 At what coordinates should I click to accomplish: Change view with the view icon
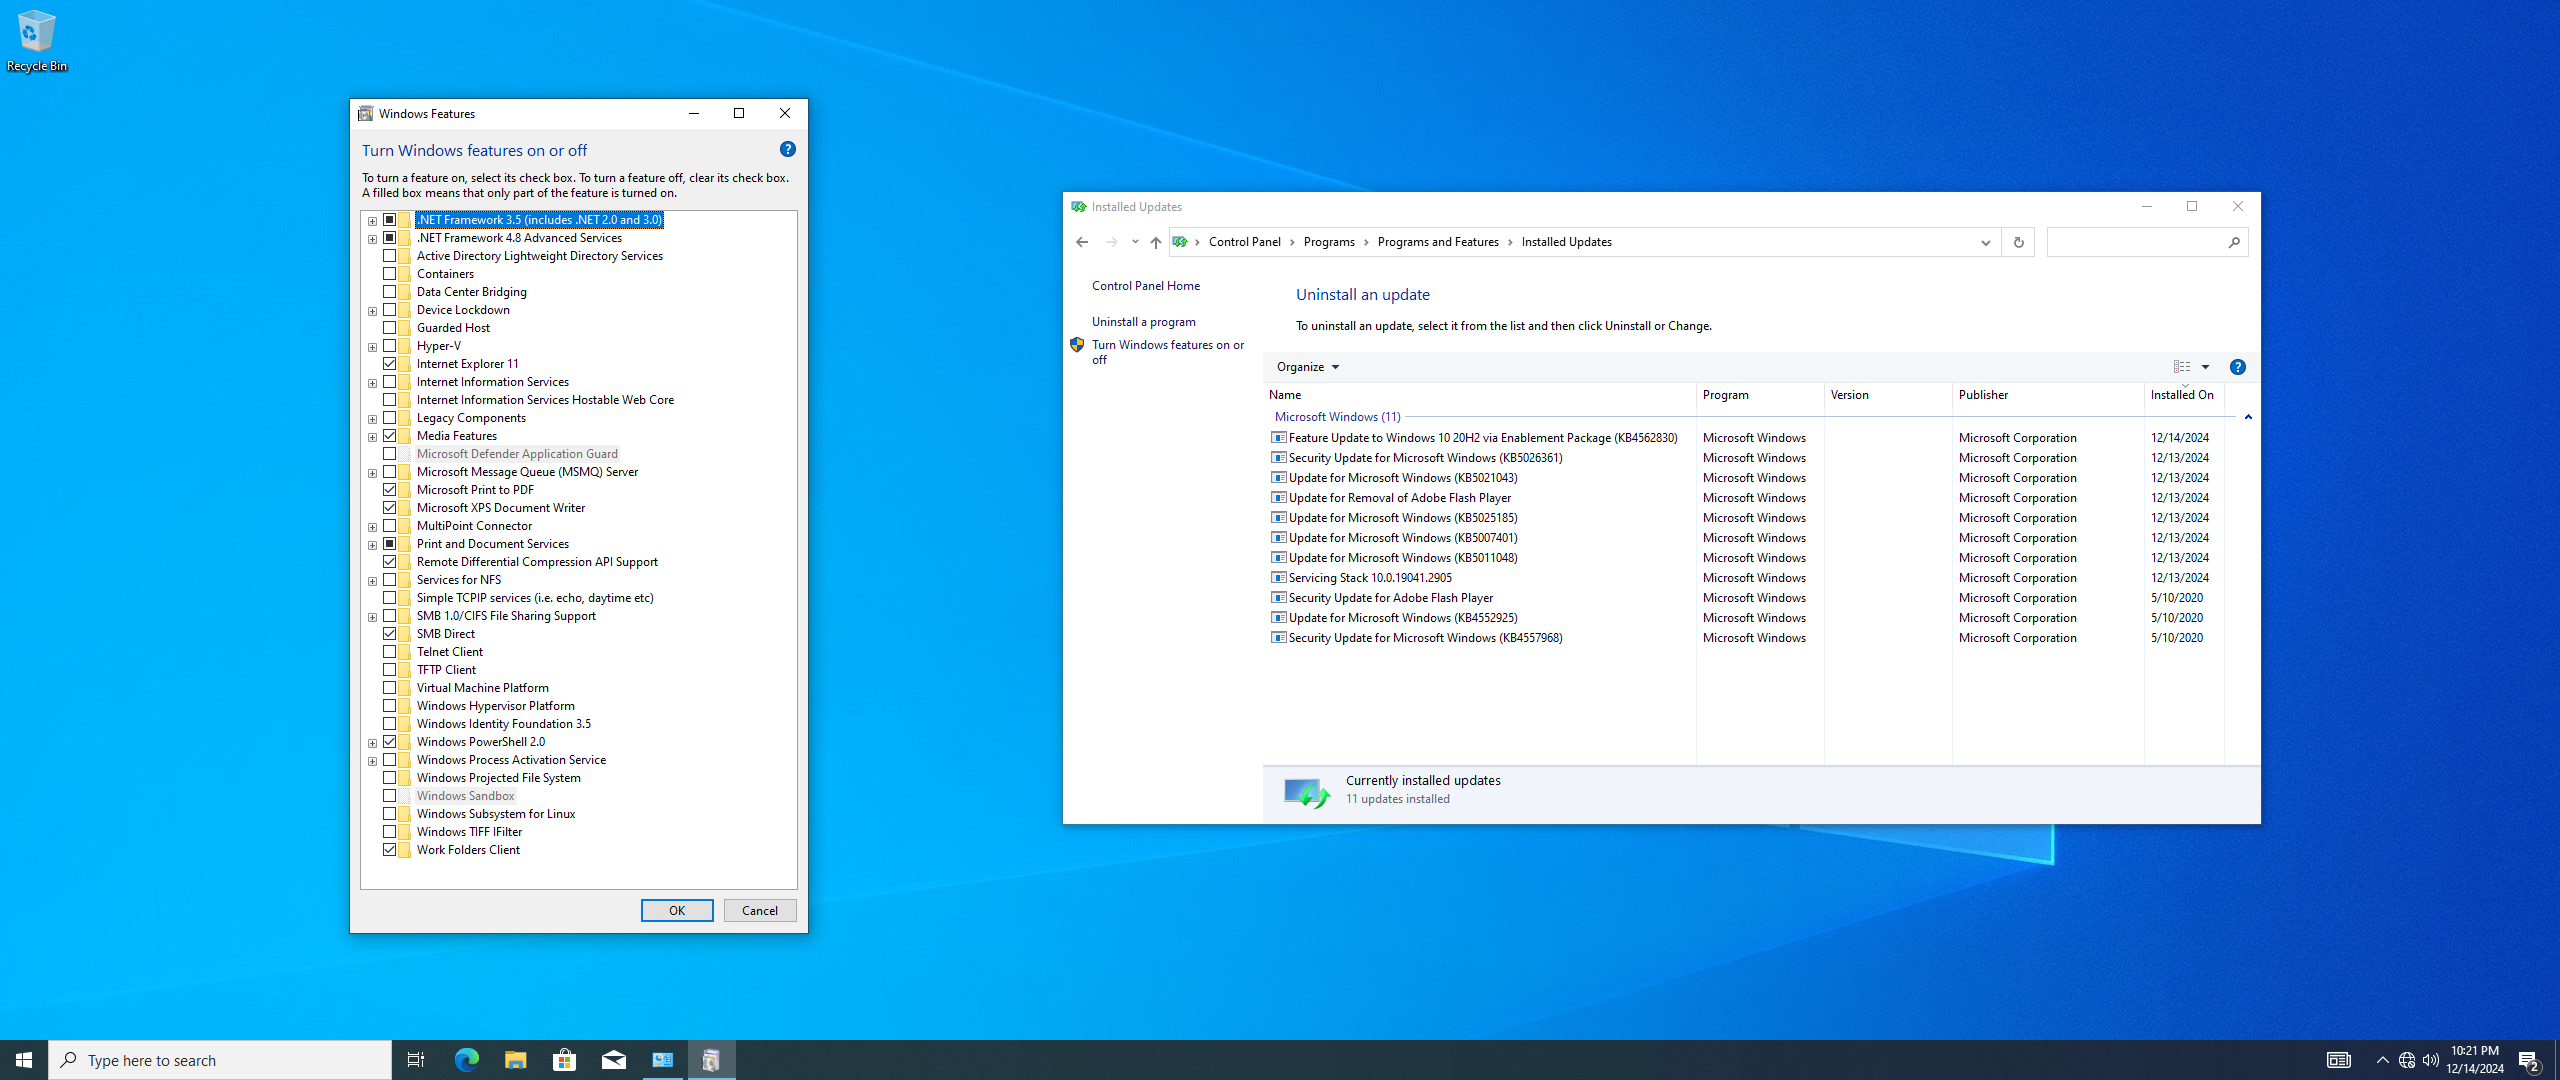tap(2182, 367)
